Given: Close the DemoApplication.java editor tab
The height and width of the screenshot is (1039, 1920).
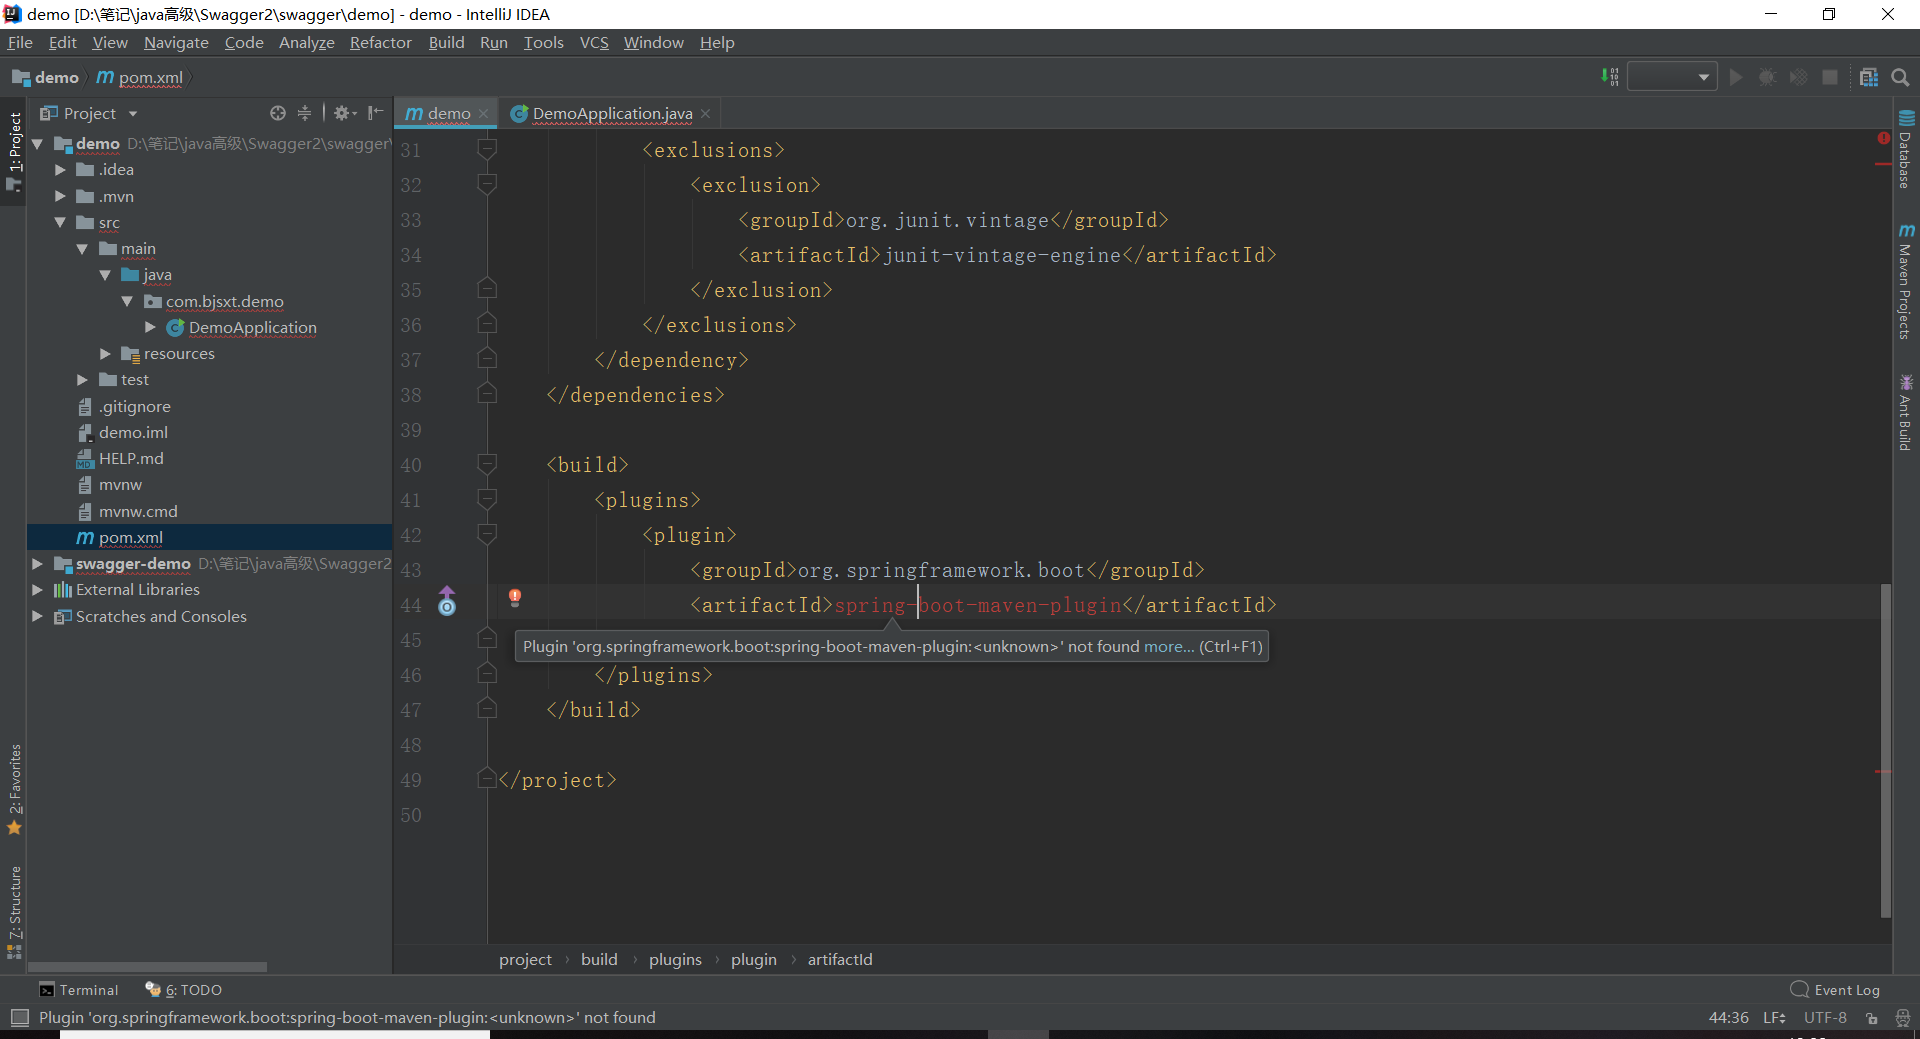Looking at the screenshot, I should pyautogui.click(x=706, y=114).
